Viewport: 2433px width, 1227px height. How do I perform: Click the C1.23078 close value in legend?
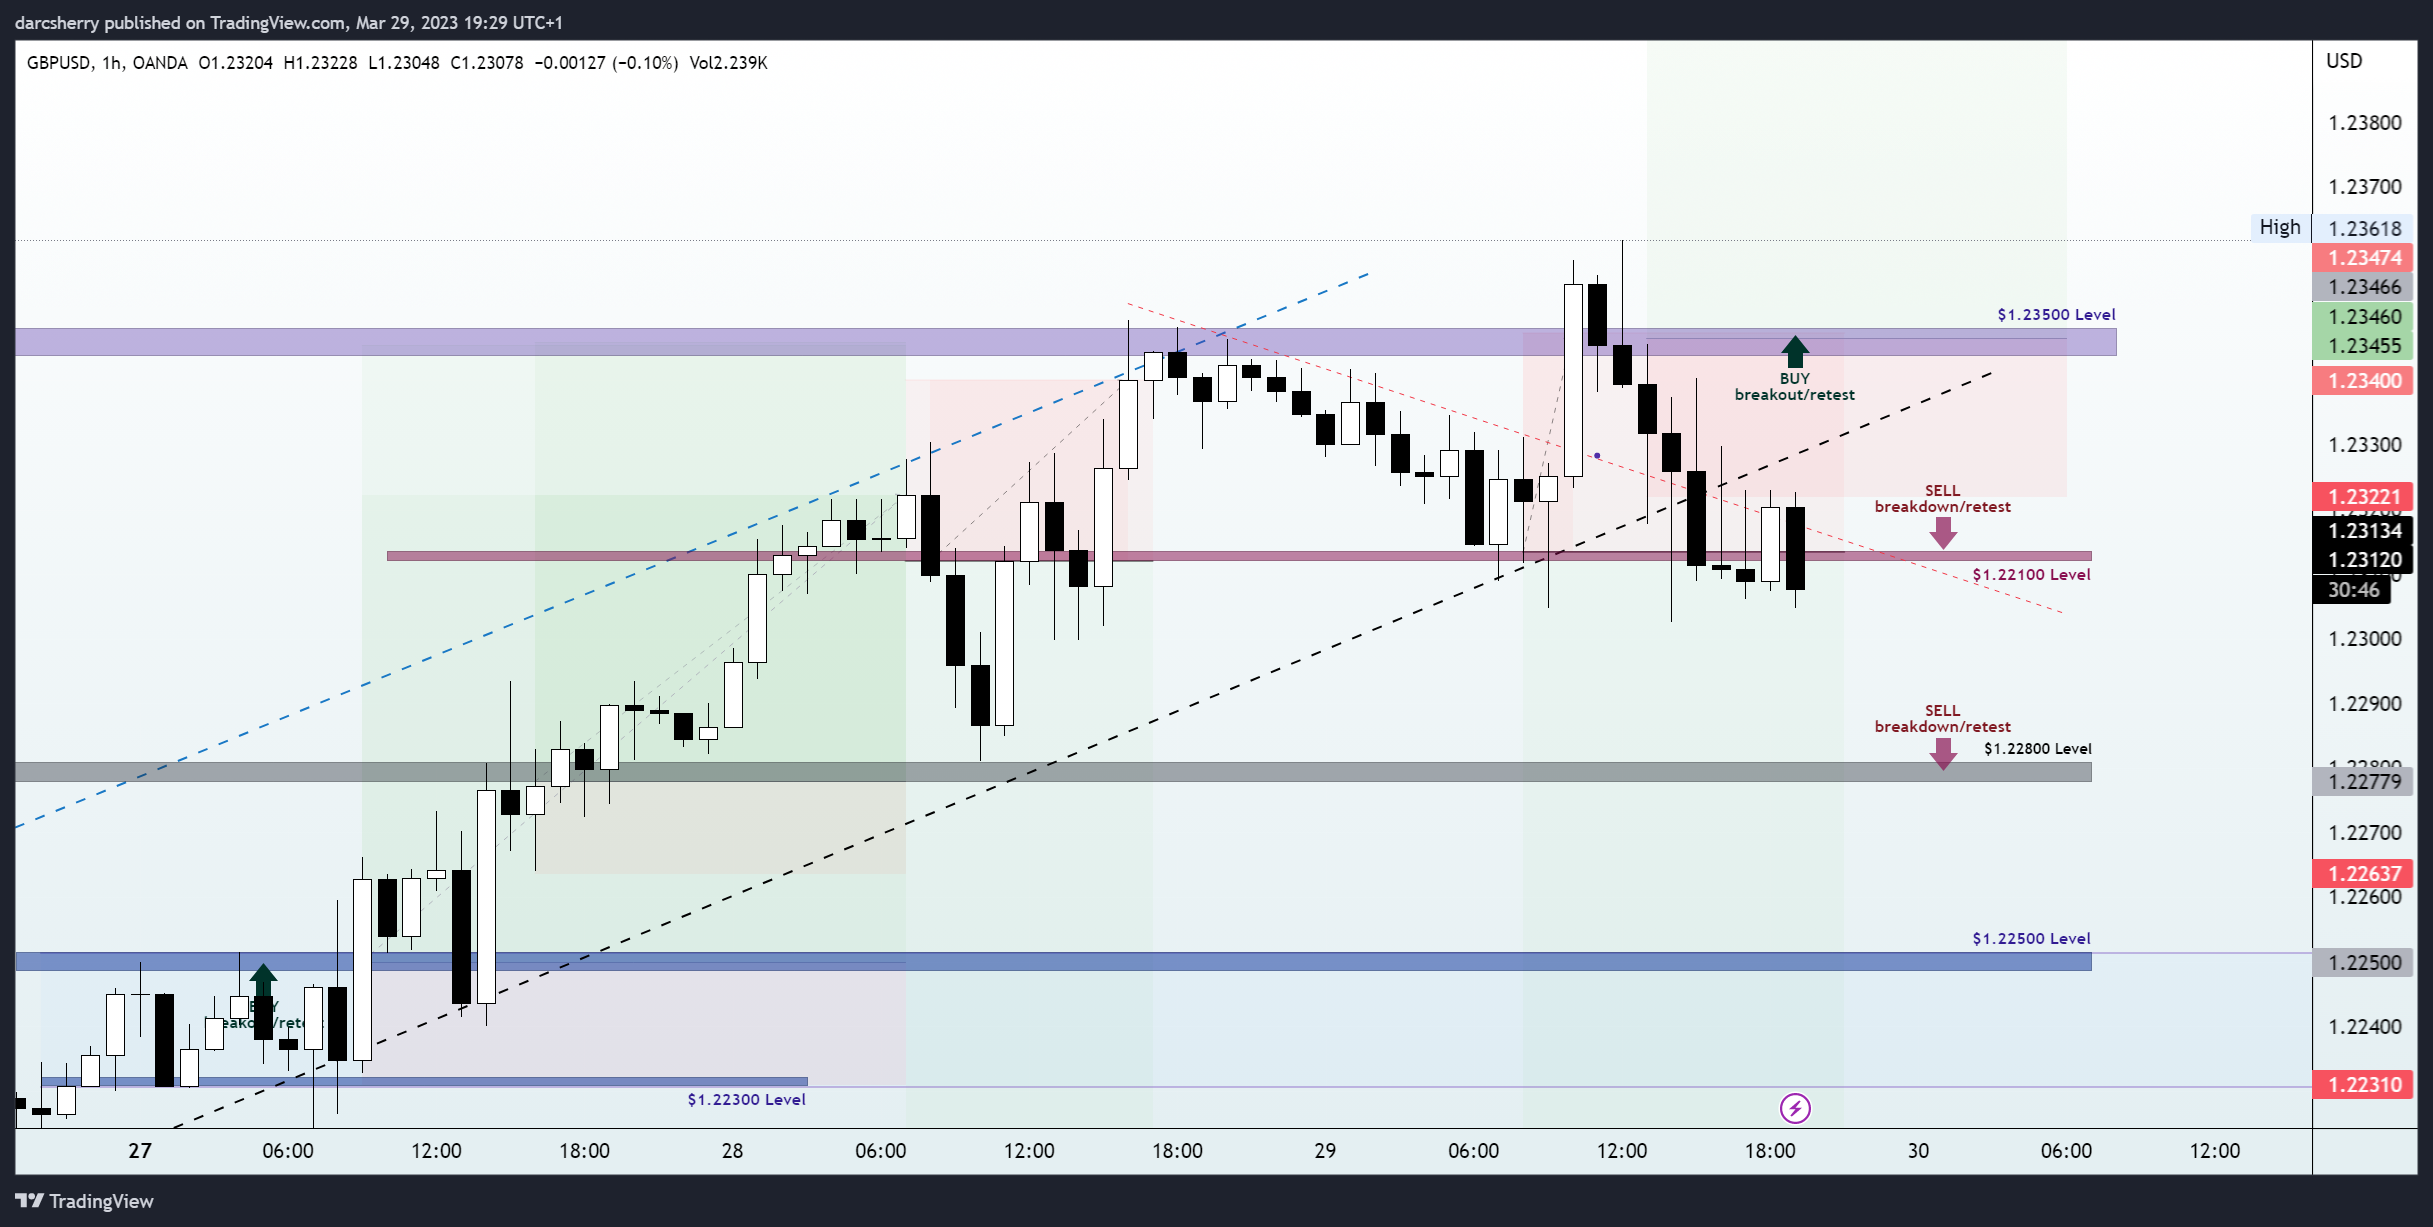(486, 62)
